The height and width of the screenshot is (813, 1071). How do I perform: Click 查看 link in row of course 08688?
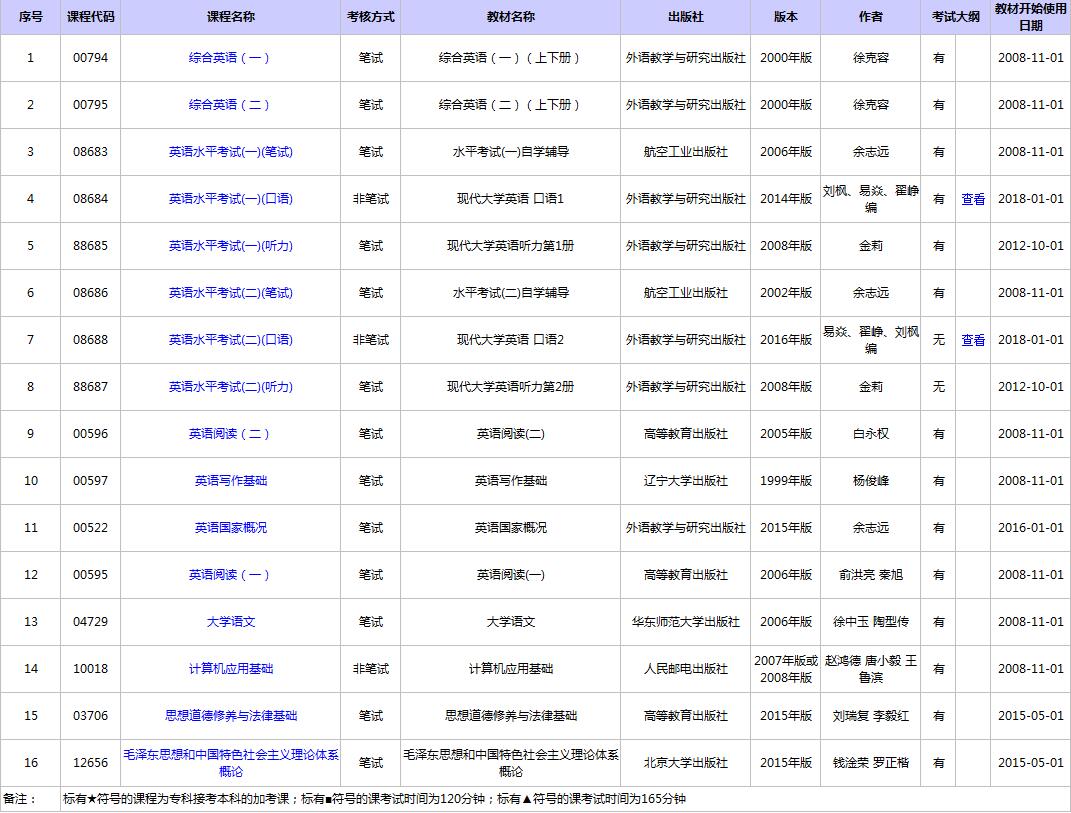tap(972, 340)
